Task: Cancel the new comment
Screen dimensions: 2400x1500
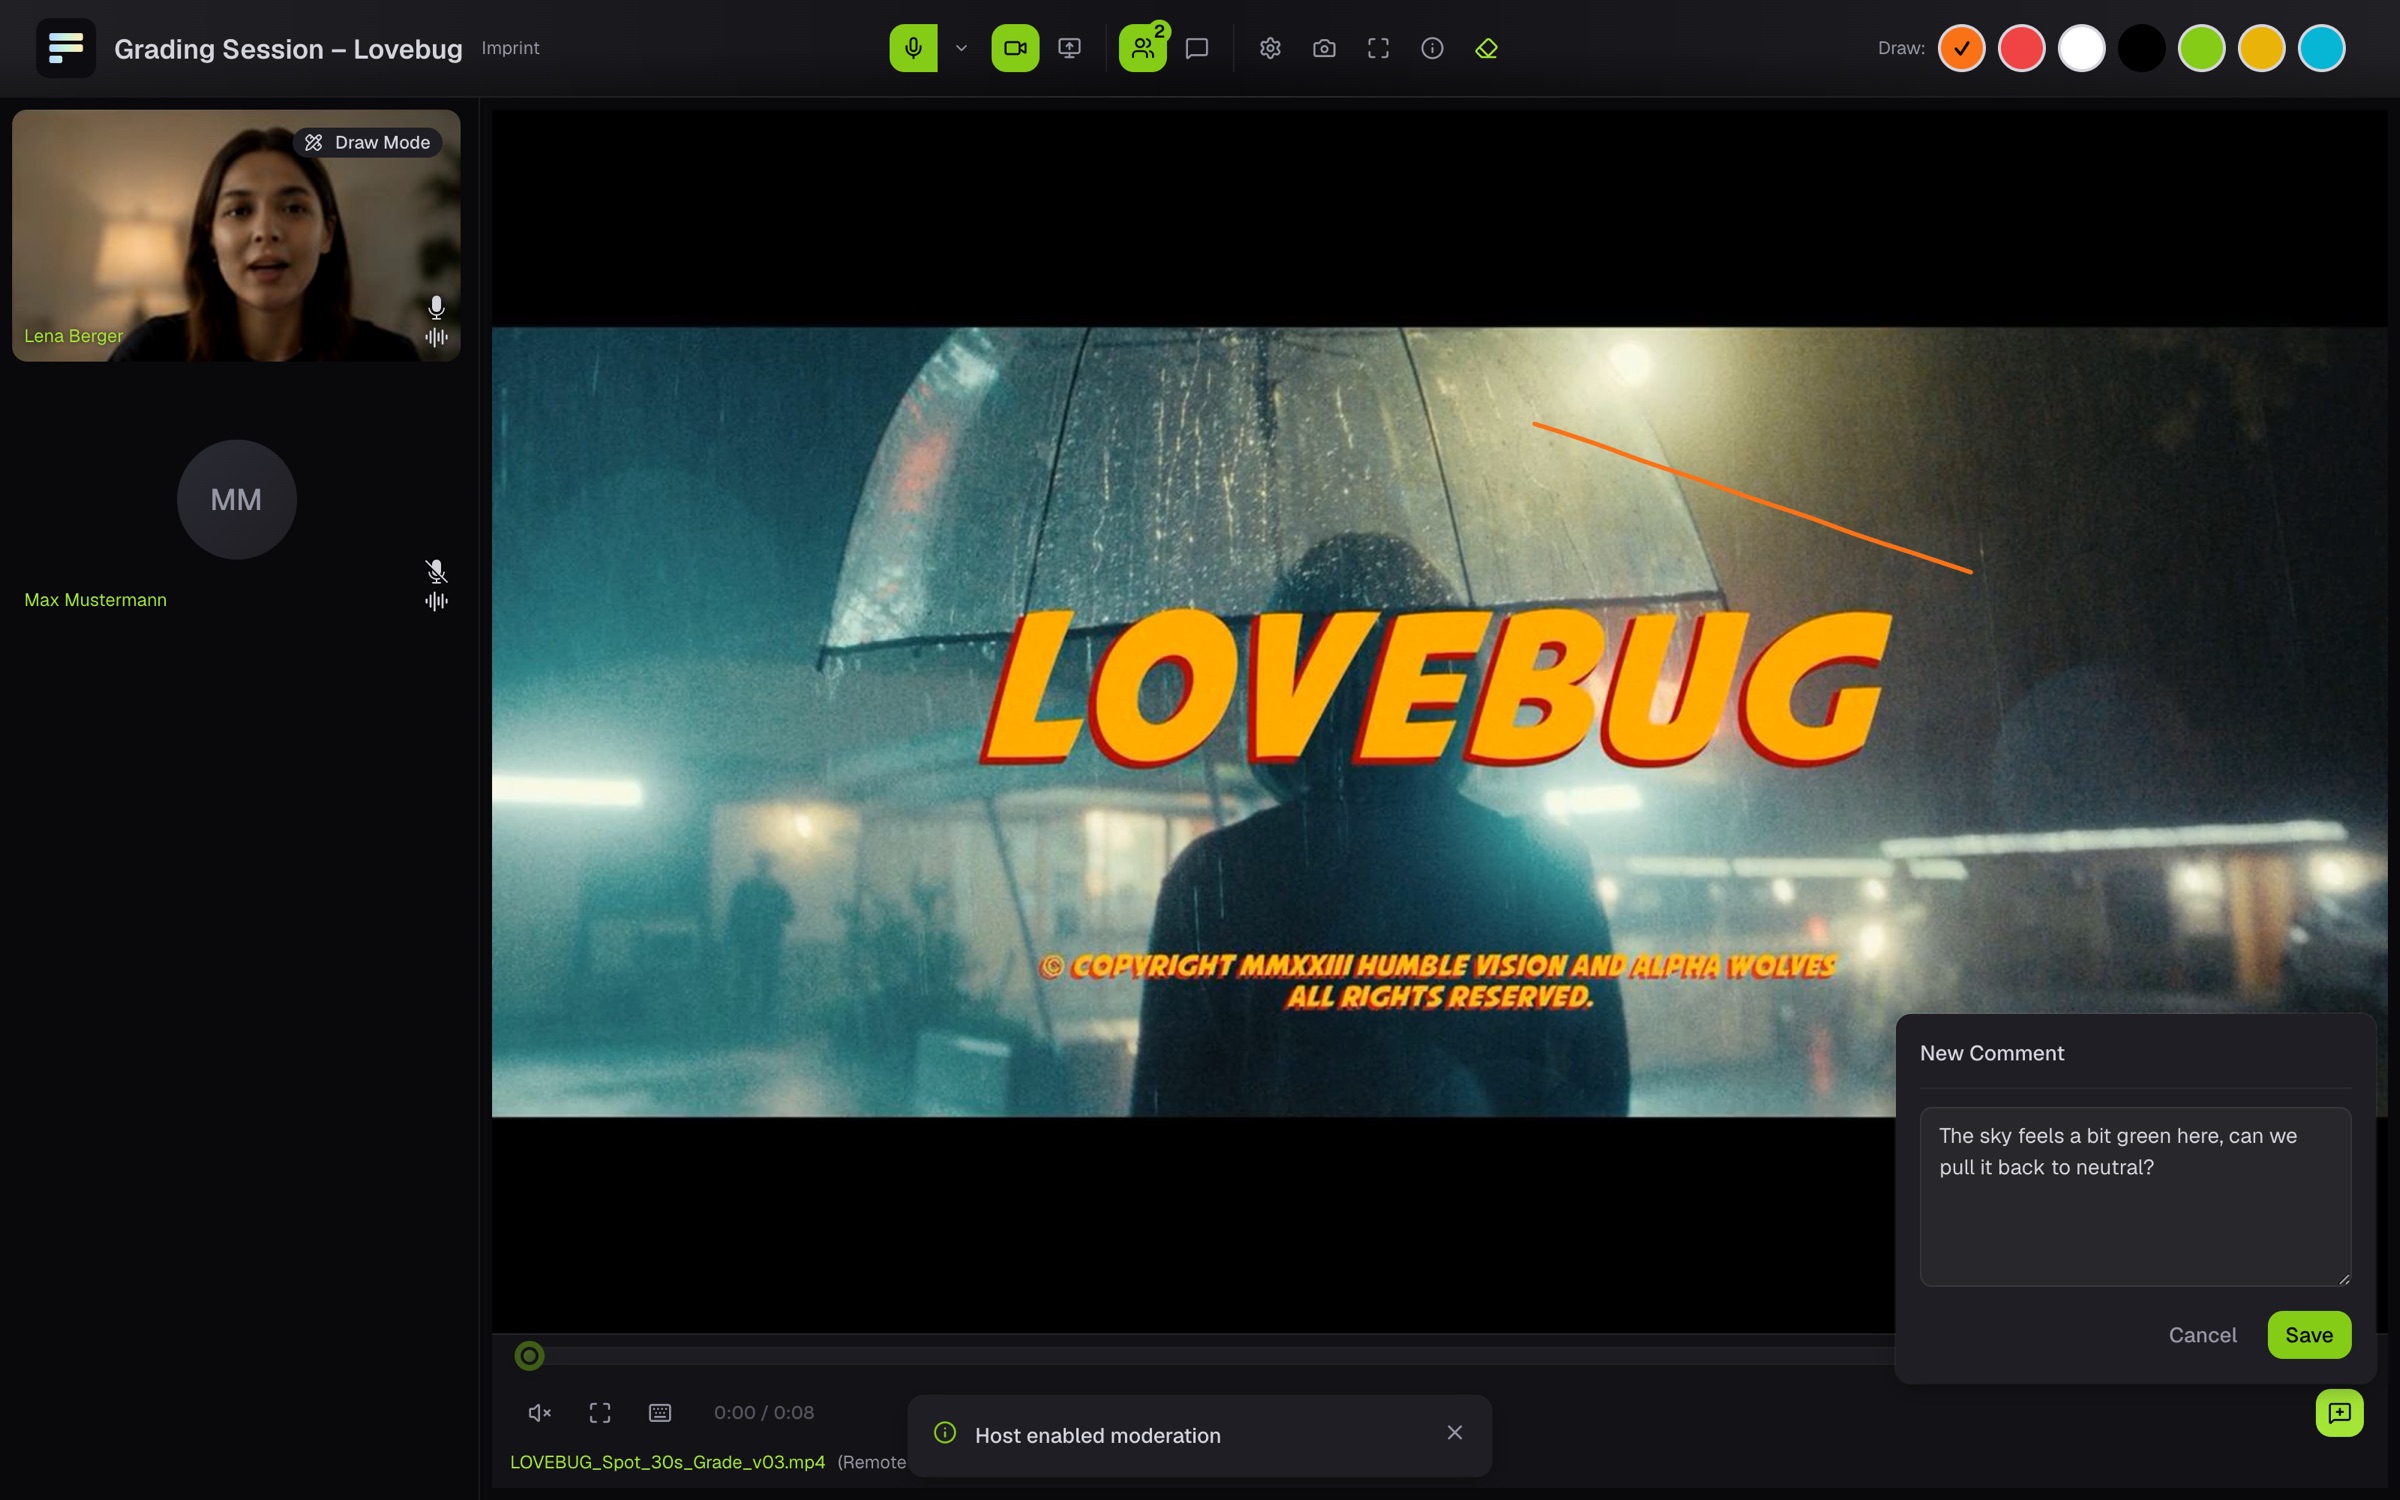Action: [x=2202, y=1335]
